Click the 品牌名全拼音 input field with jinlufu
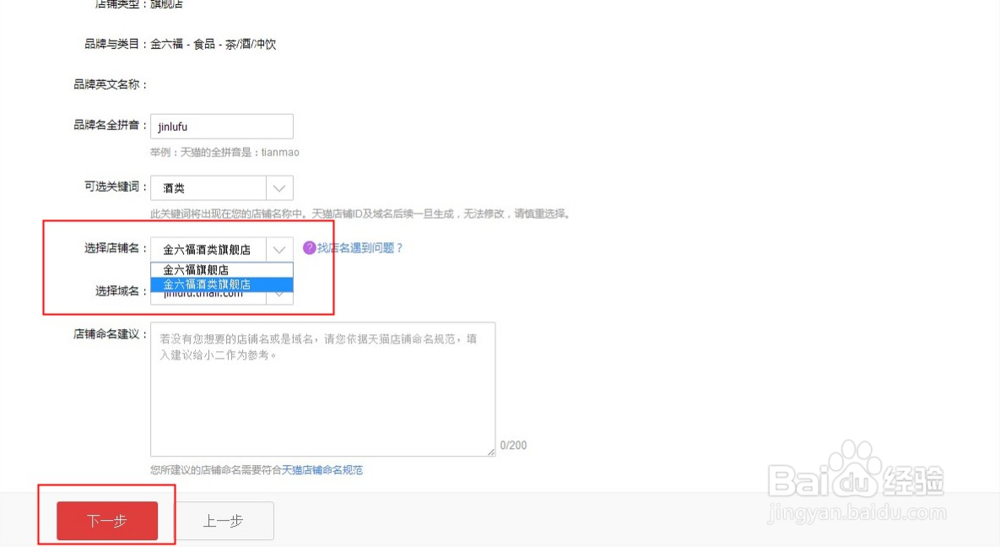Screen dimensions: 1000x547 pyautogui.click(x=221, y=126)
